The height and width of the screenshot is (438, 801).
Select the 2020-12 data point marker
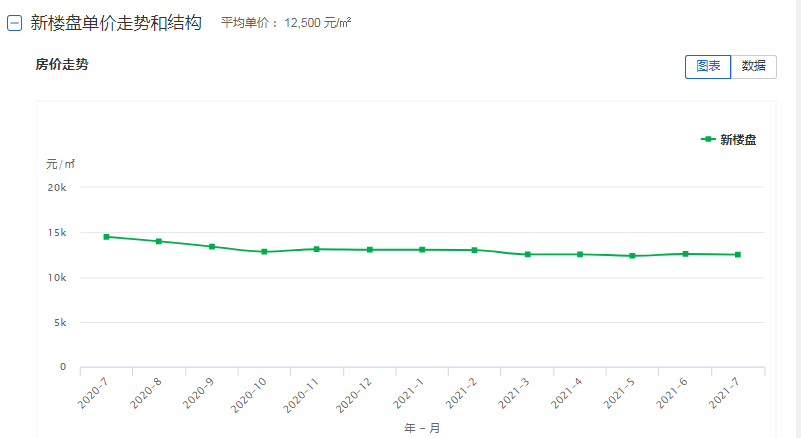point(370,250)
